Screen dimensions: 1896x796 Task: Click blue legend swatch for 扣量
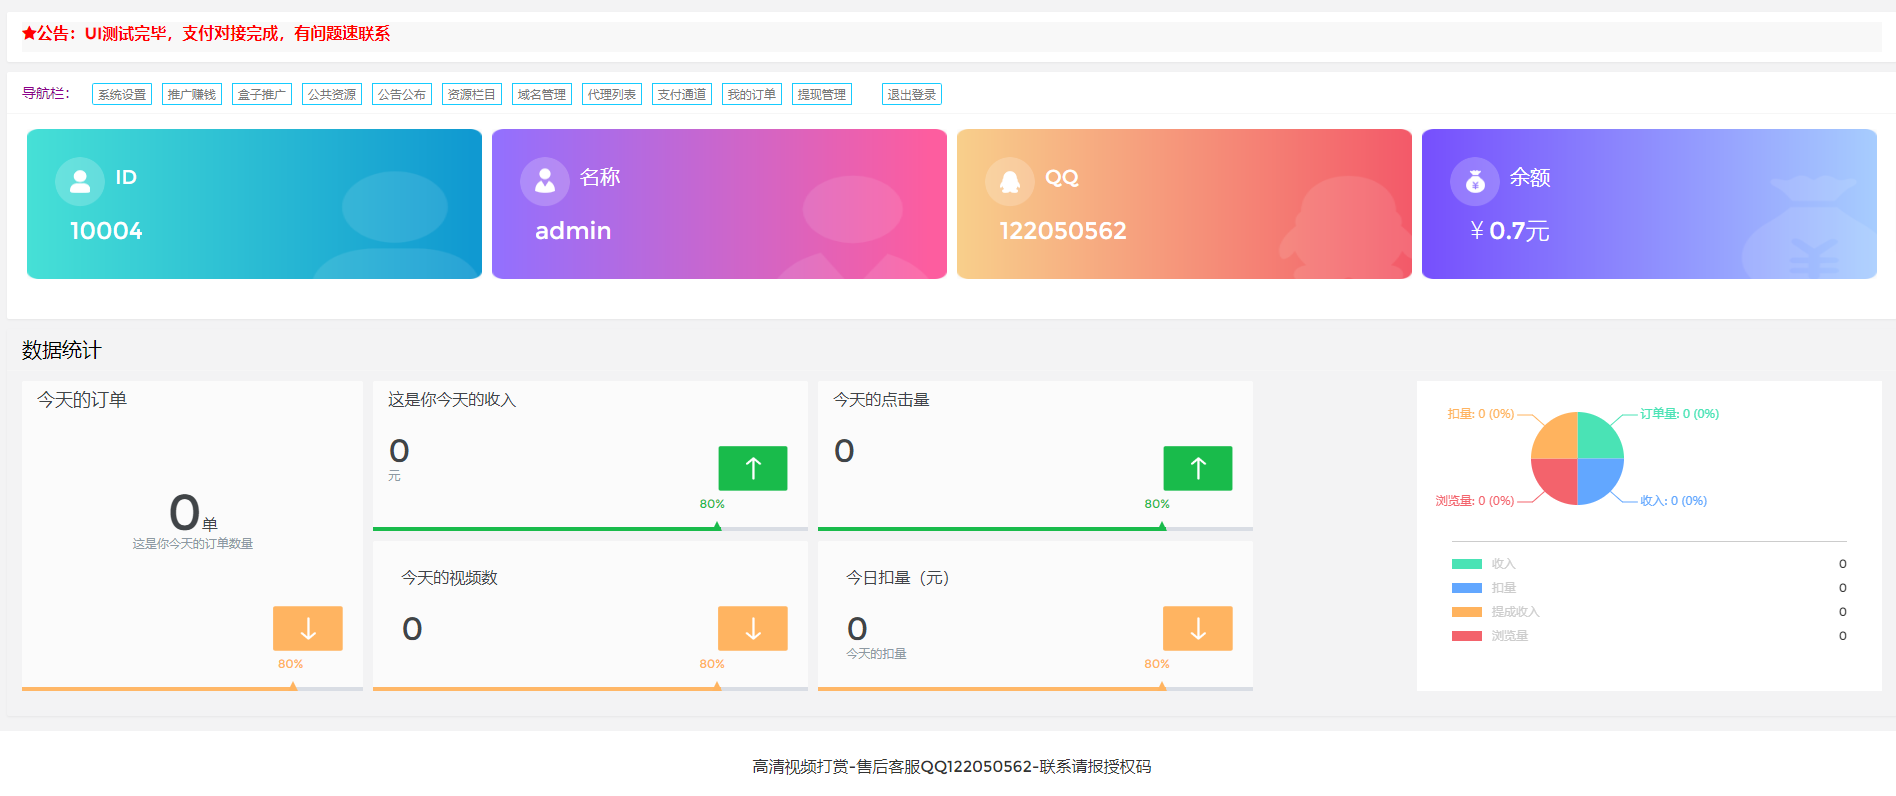(x=1467, y=588)
